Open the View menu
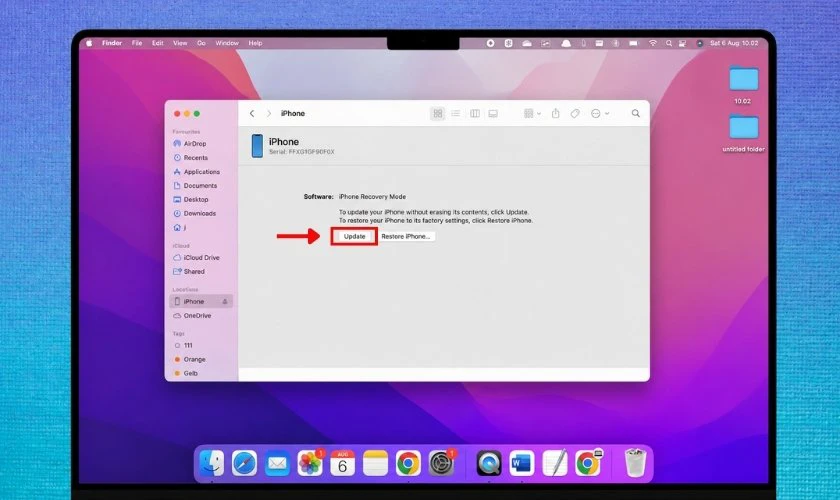This screenshot has height=500, width=840. pos(180,43)
